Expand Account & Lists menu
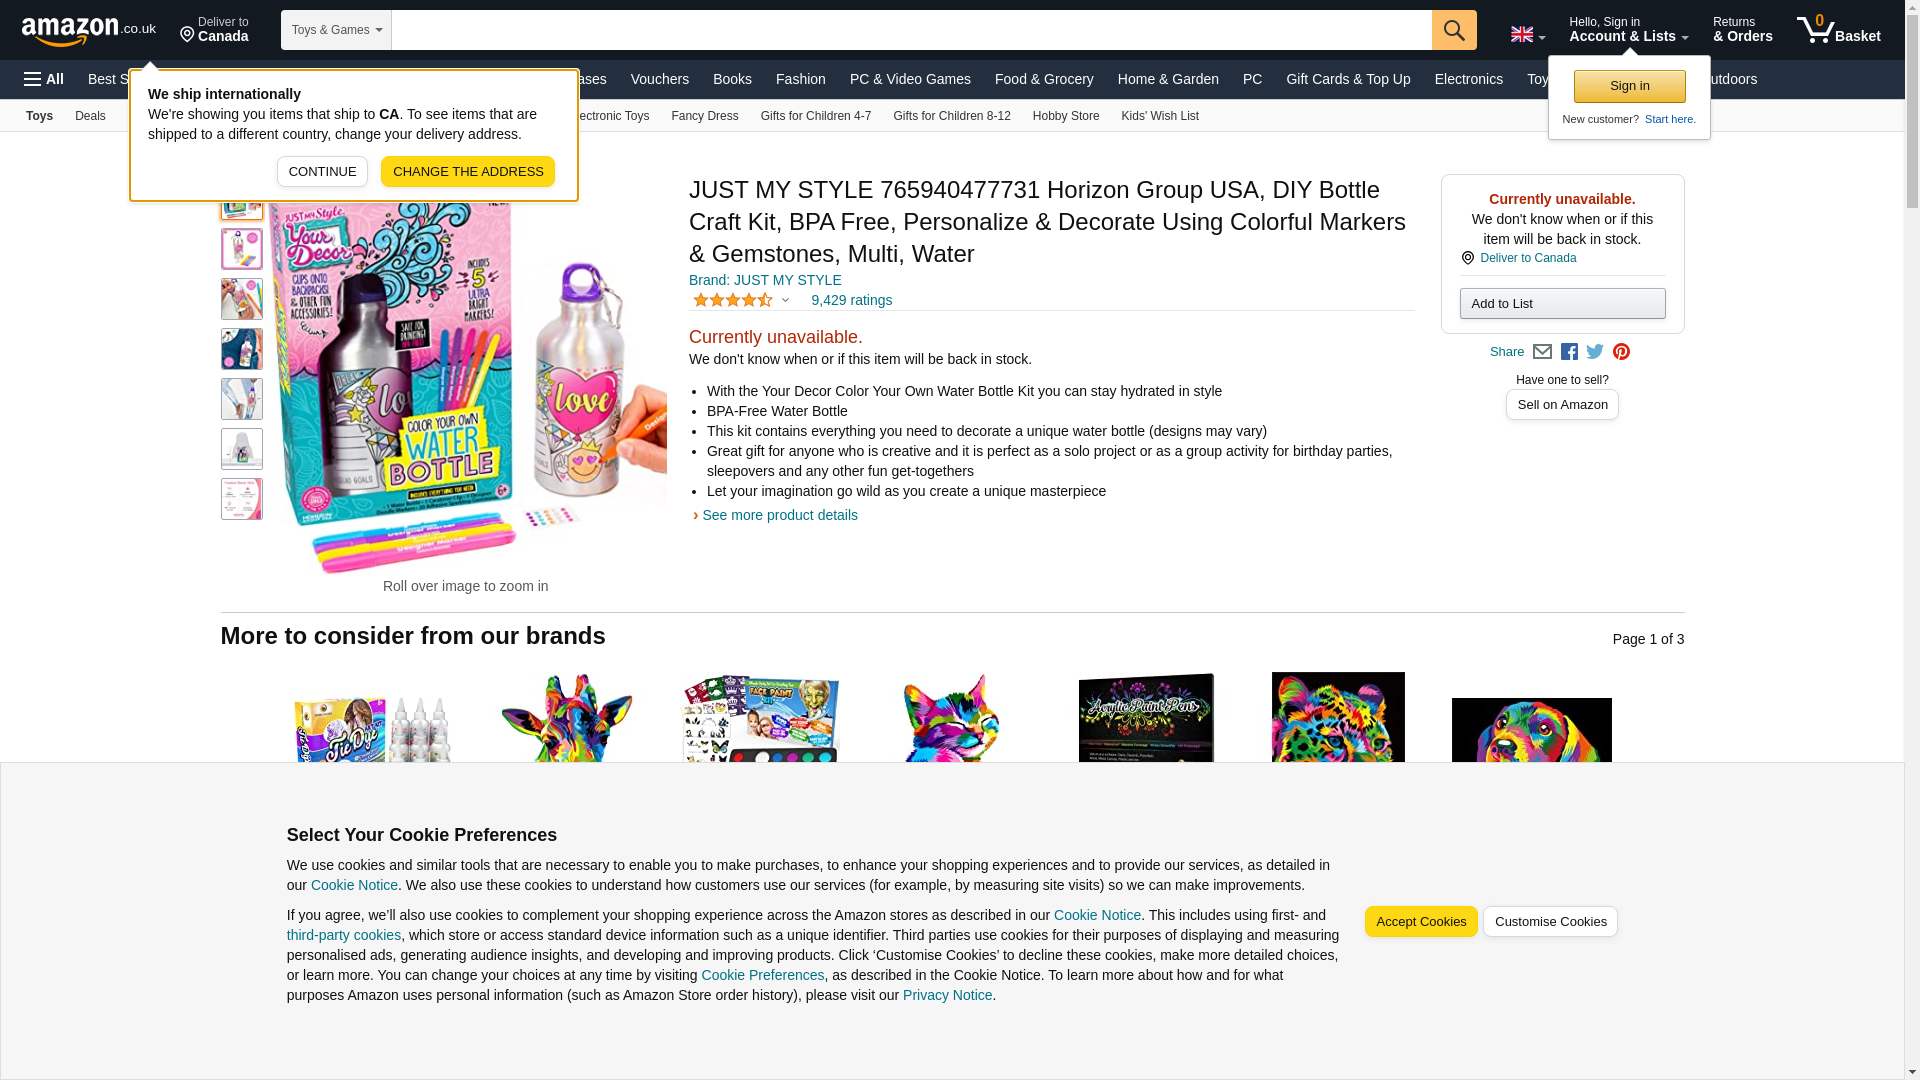1920x1080 pixels. click(x=1628, y=30)
